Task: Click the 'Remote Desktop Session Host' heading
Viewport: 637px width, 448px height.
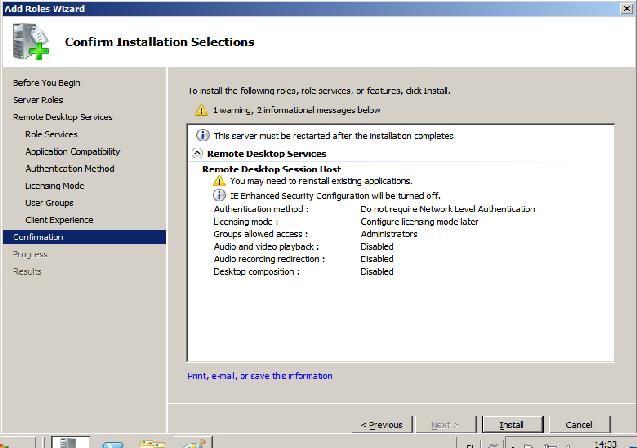Action: pyautogui.click(x=271, y=169)
